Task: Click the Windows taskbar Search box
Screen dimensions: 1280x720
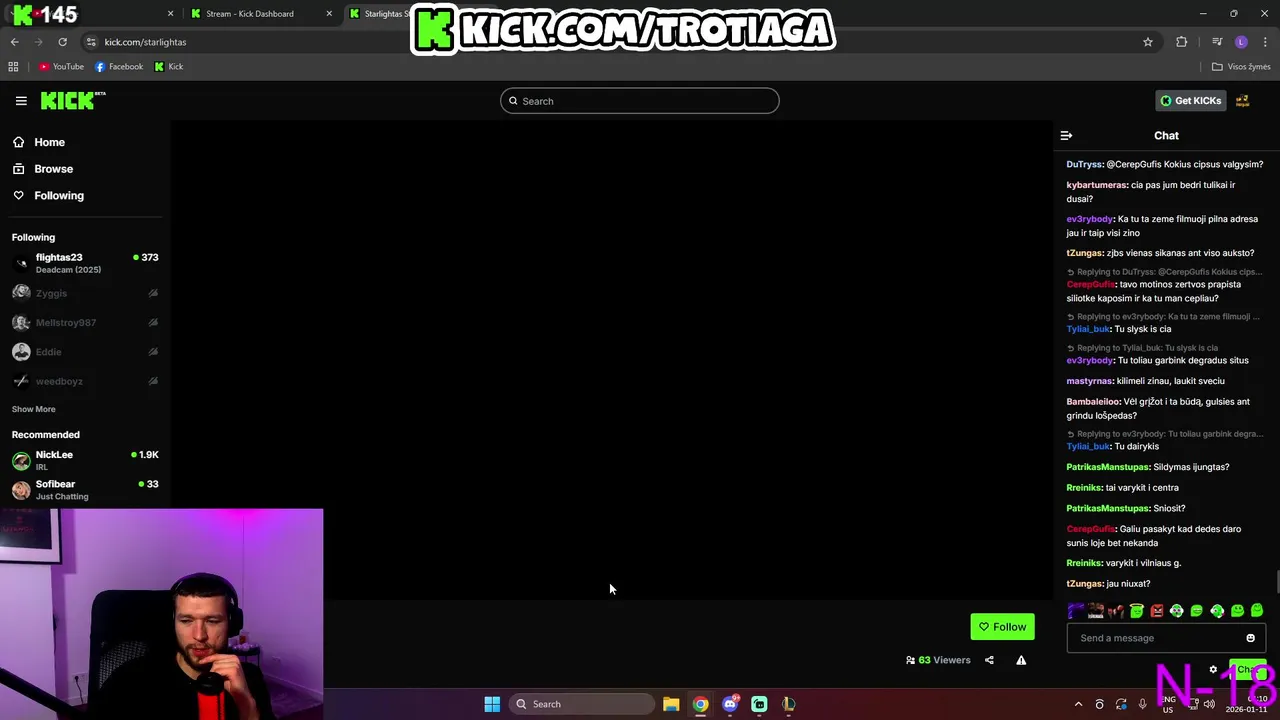Action: coord(583,704)
